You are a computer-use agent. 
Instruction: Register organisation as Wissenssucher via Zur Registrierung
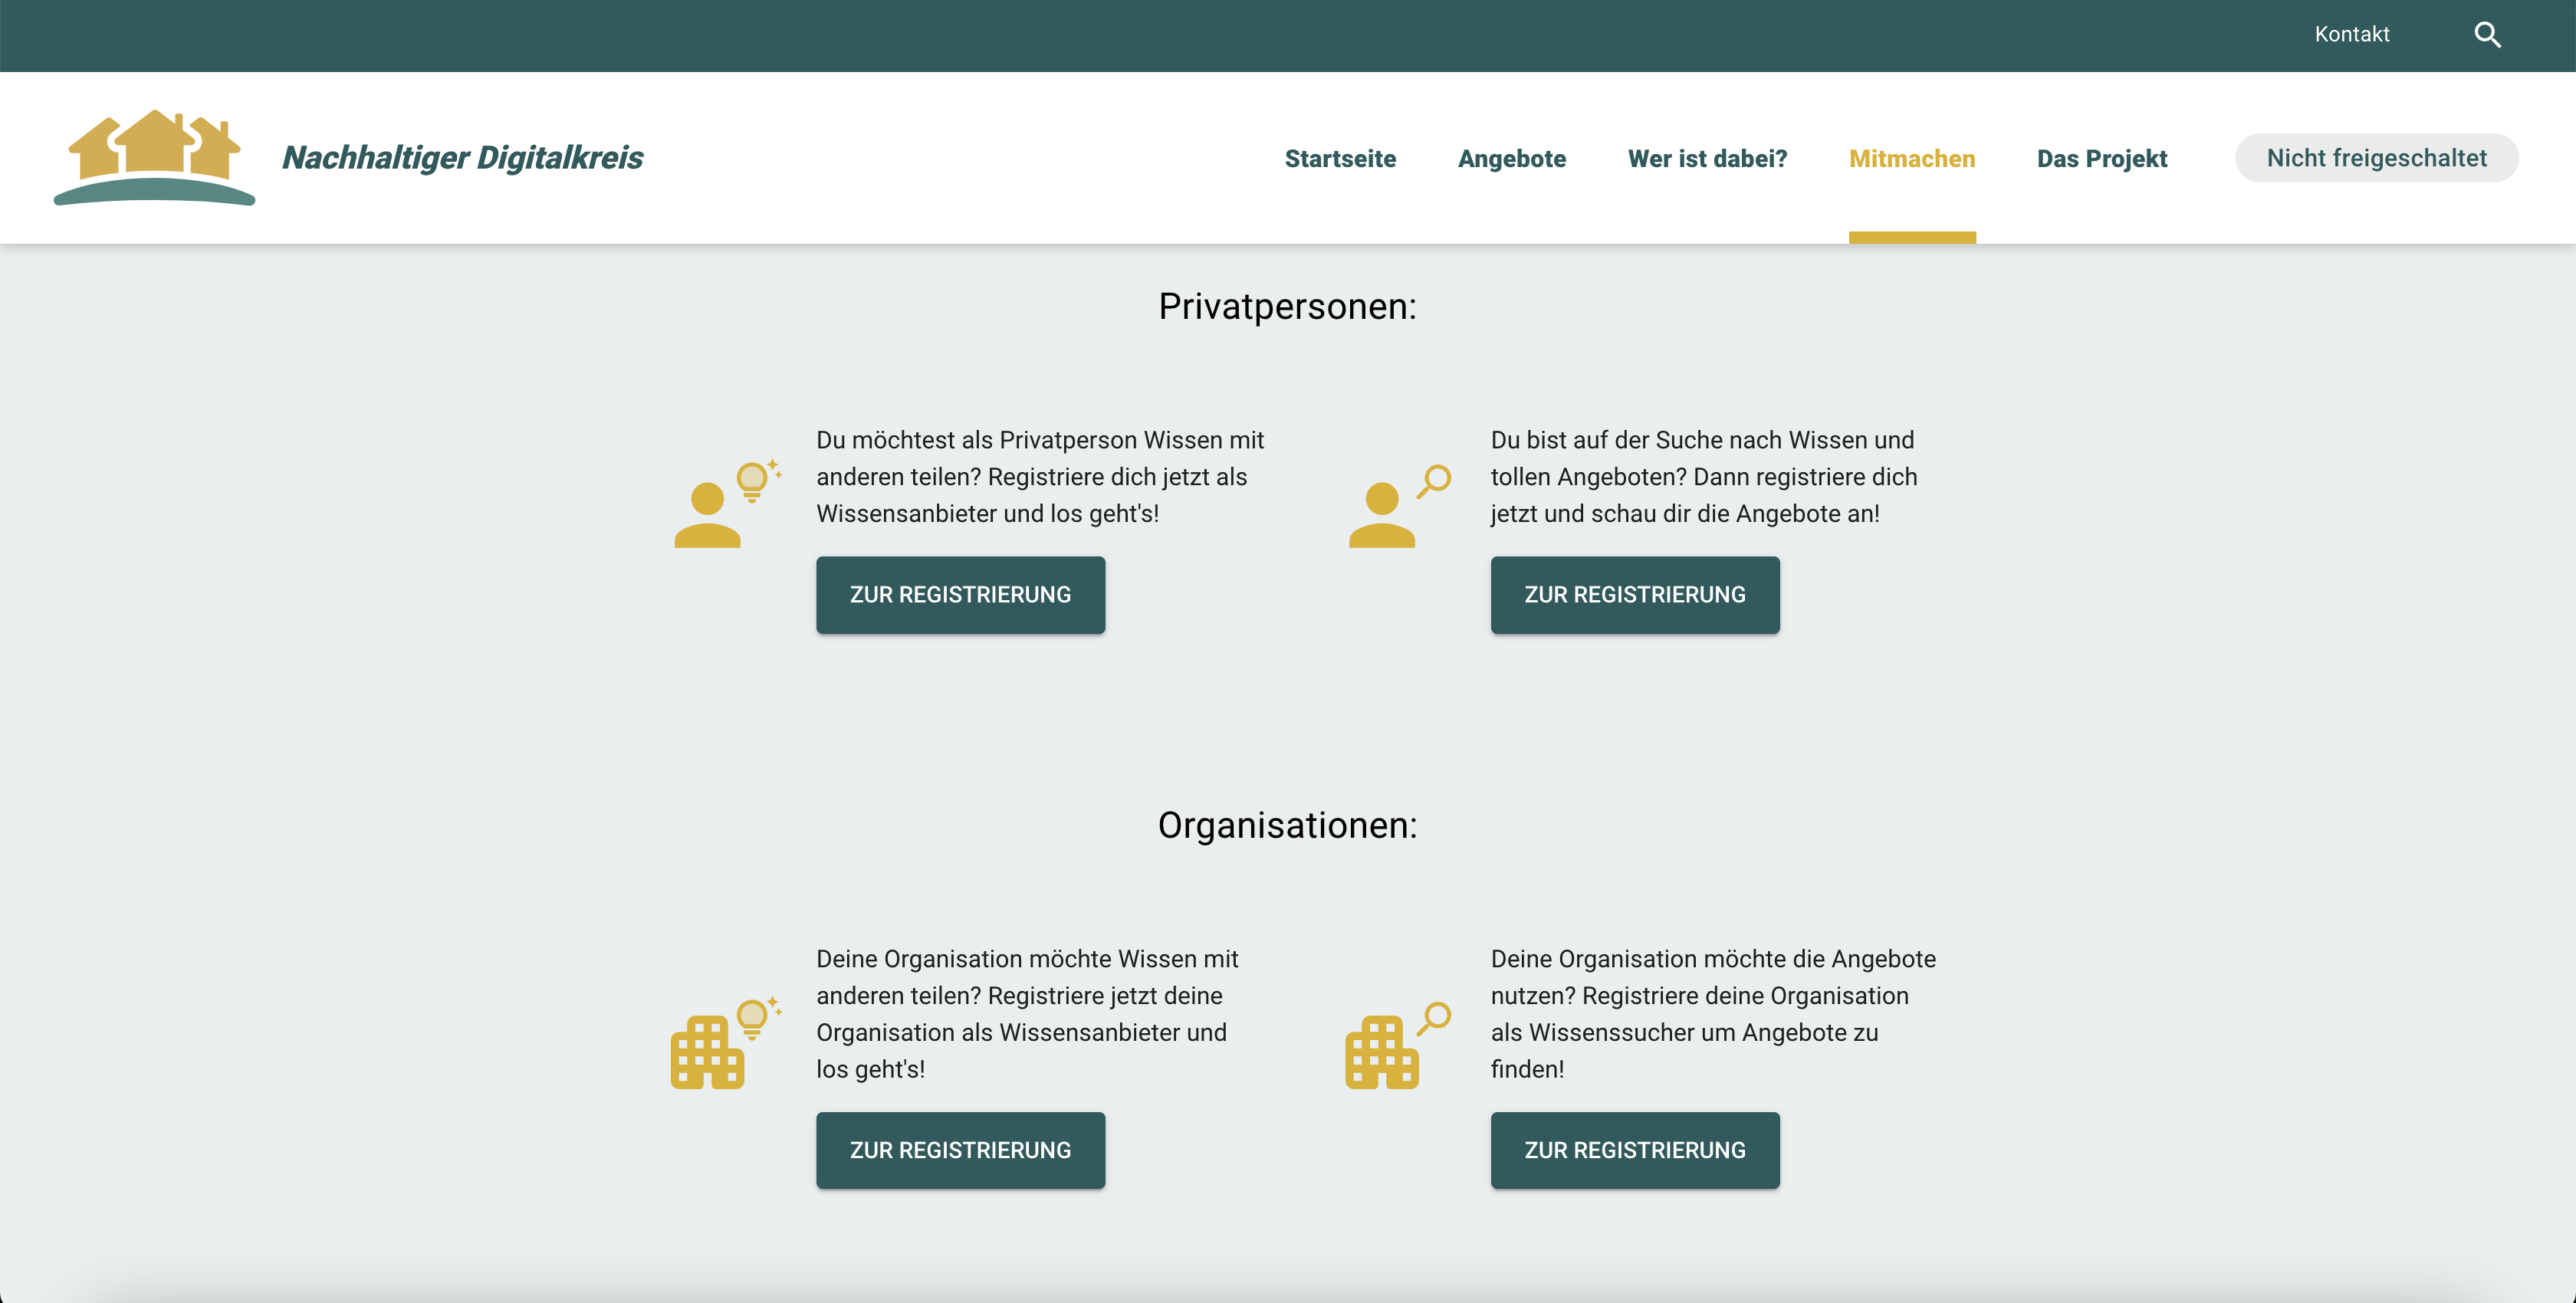[1635, 1151]
